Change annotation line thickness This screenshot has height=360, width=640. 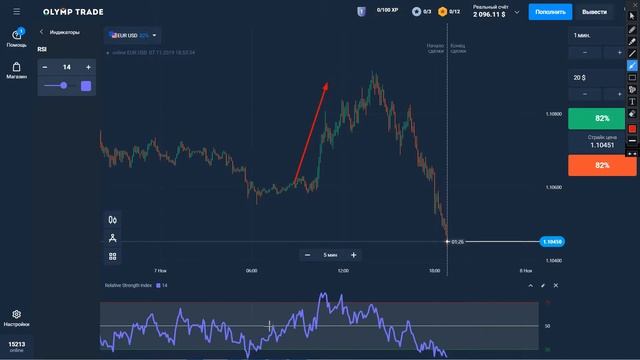632,141
